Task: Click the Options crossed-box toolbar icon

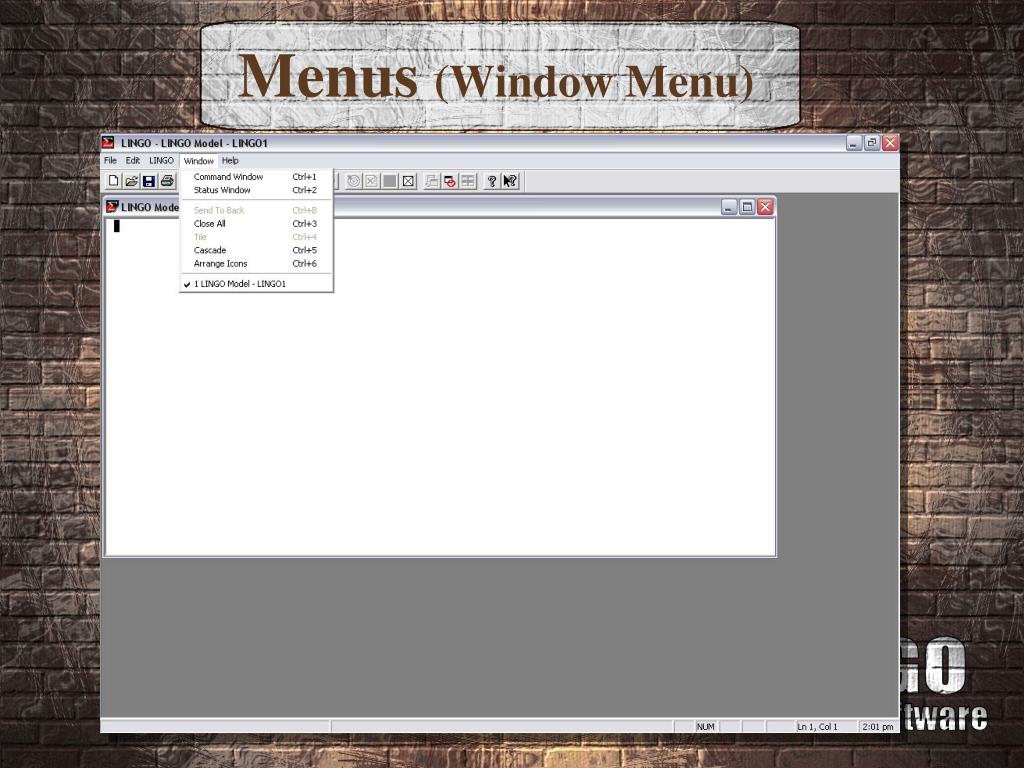Action: 408,181
